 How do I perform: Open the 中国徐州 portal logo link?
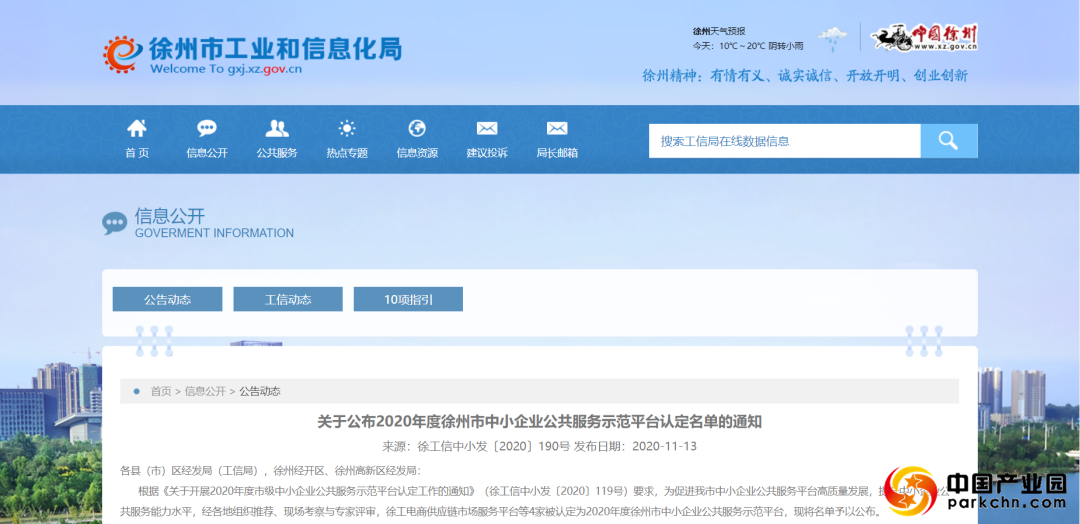tap(924, 38)
